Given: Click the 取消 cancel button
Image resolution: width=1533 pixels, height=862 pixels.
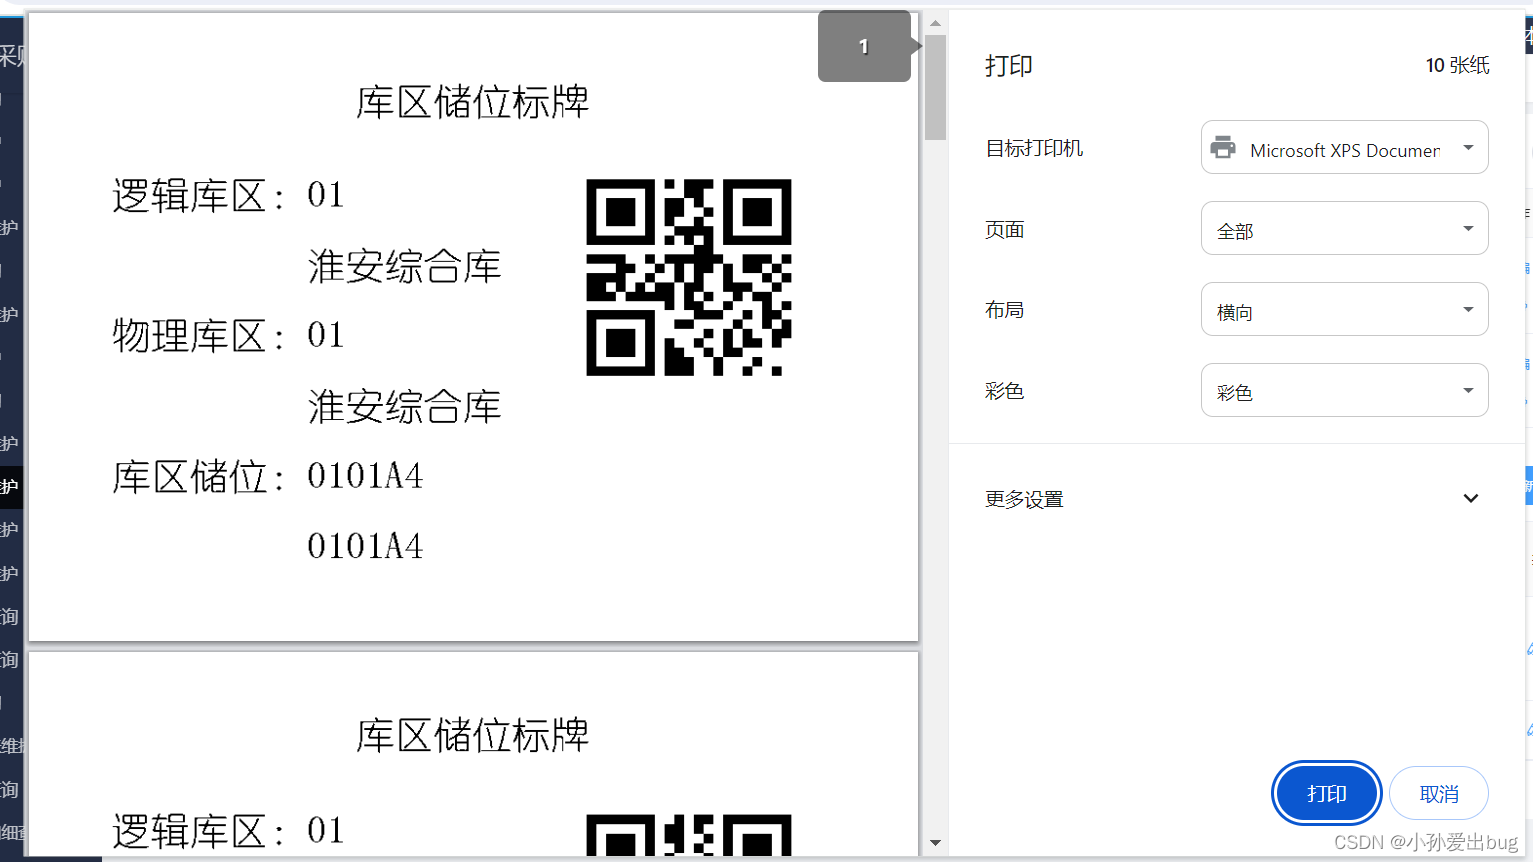Looking at the screenshot, I should tap(1439, 794).
